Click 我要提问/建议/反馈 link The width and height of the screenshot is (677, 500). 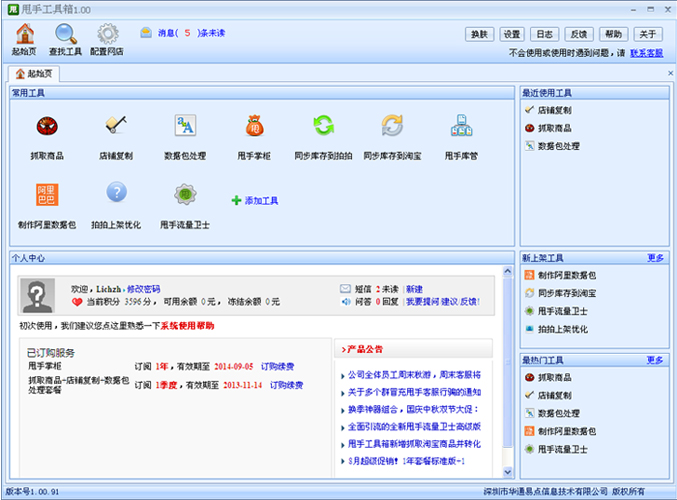pyautogui.click(x=443, y=301)
